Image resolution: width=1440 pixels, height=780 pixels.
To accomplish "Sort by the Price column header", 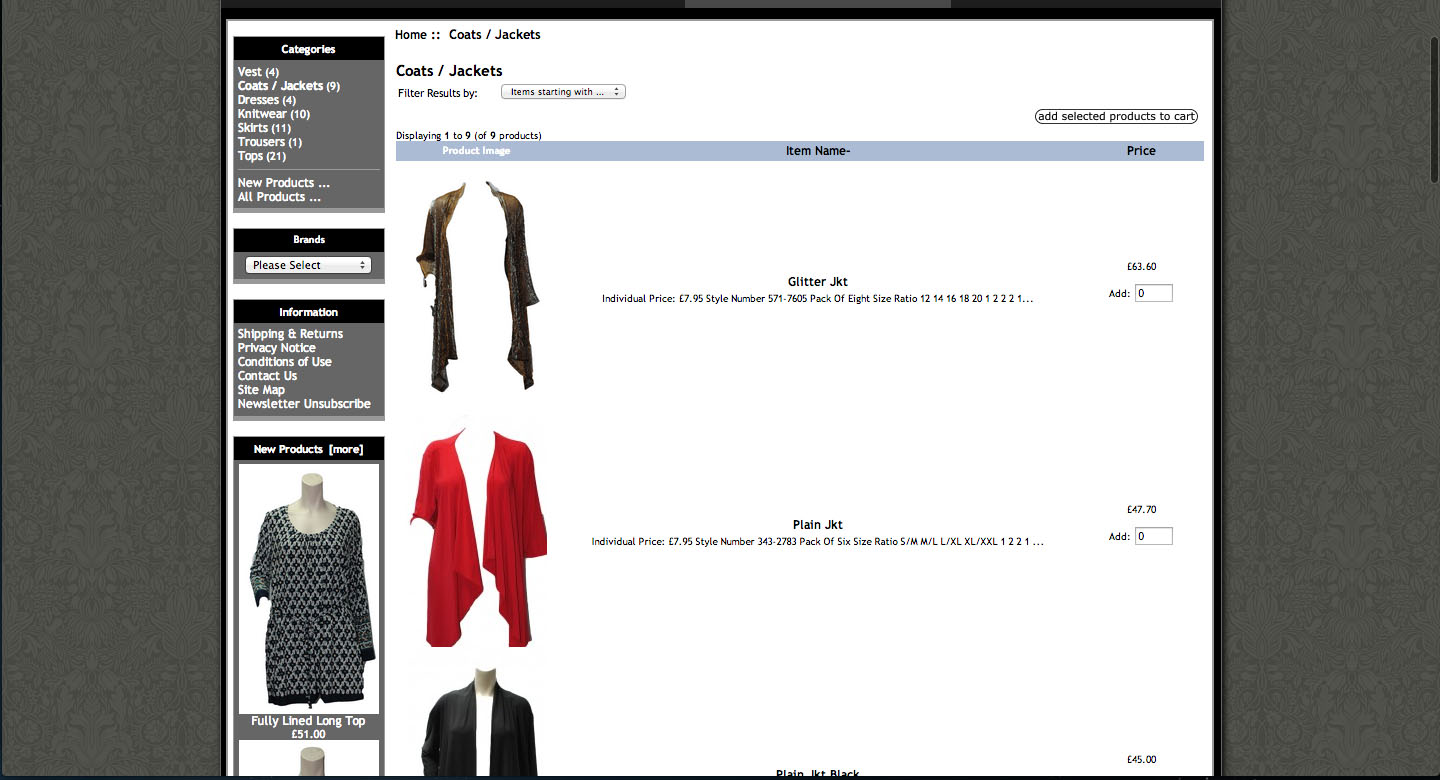I will (x=1141, y=151).
